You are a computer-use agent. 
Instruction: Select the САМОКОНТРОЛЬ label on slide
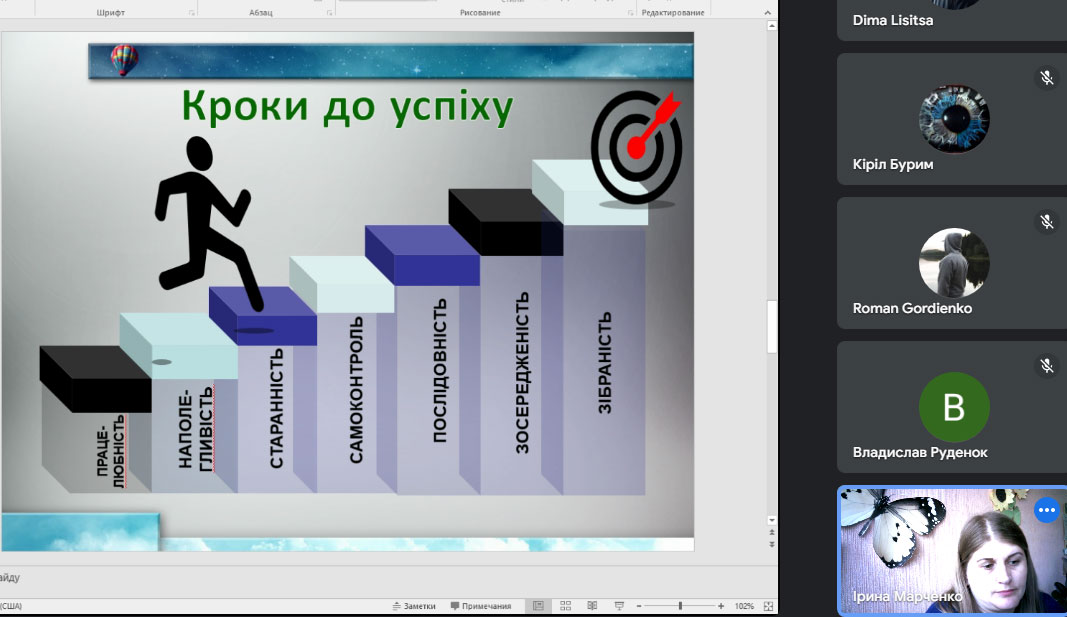click(356, 390)
